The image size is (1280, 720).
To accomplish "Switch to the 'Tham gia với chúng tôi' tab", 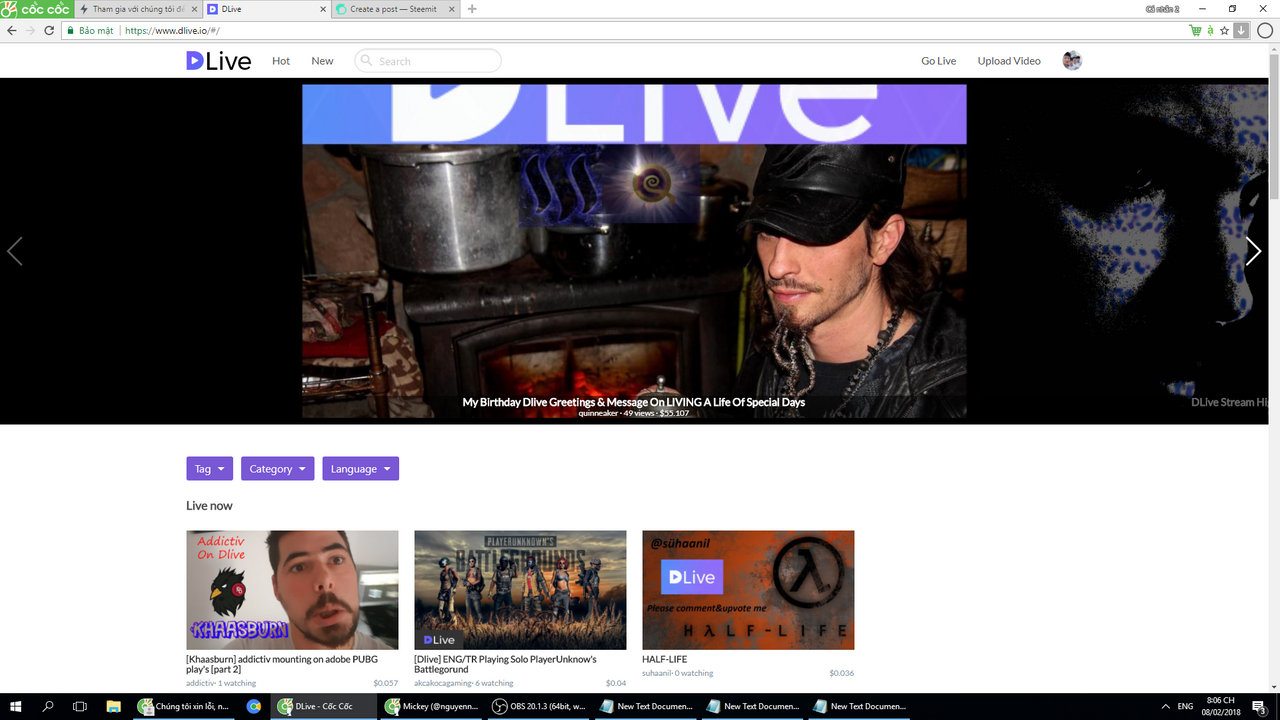I will [138, 9].
